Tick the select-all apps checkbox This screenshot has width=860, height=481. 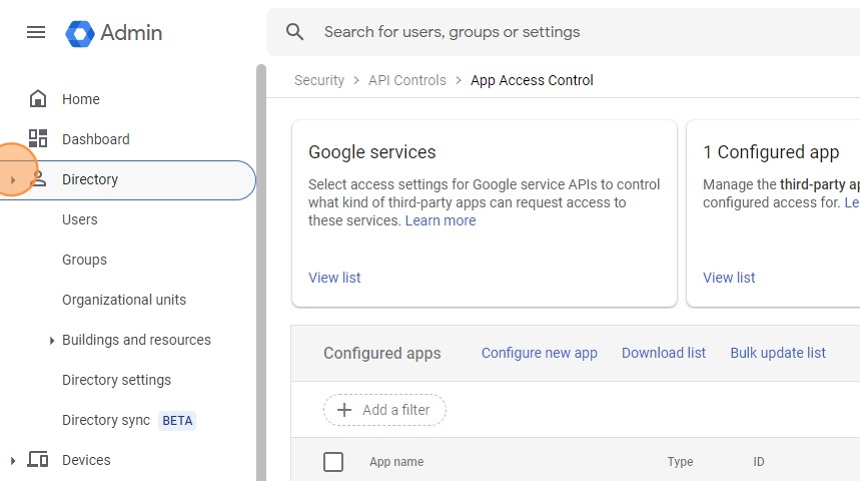334,462
